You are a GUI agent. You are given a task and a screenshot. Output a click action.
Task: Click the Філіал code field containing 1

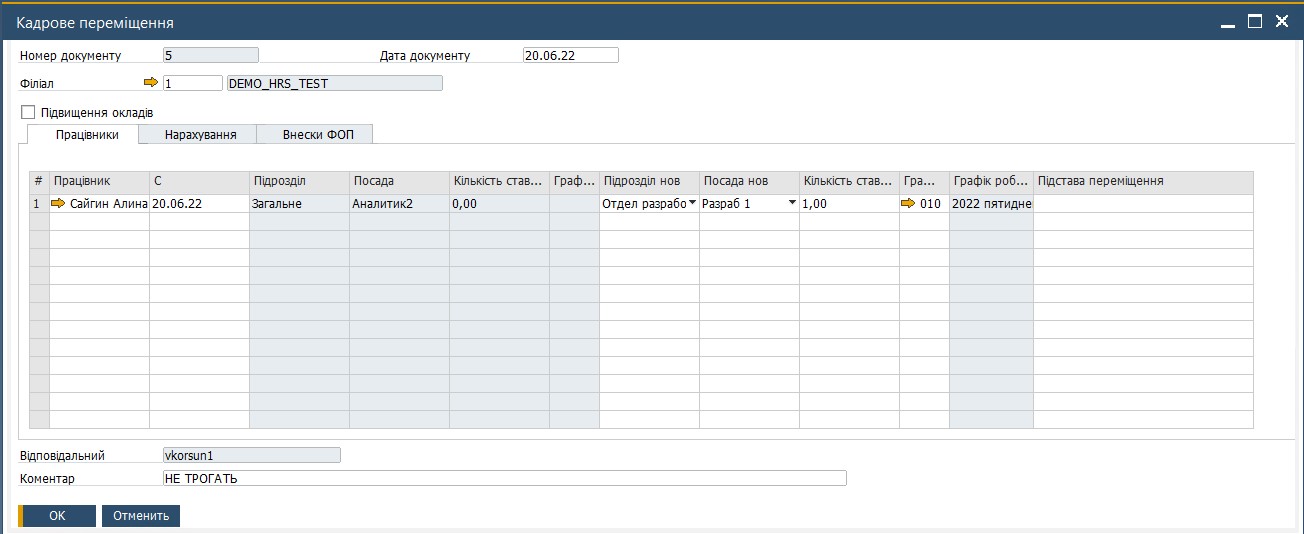[193, 84]
